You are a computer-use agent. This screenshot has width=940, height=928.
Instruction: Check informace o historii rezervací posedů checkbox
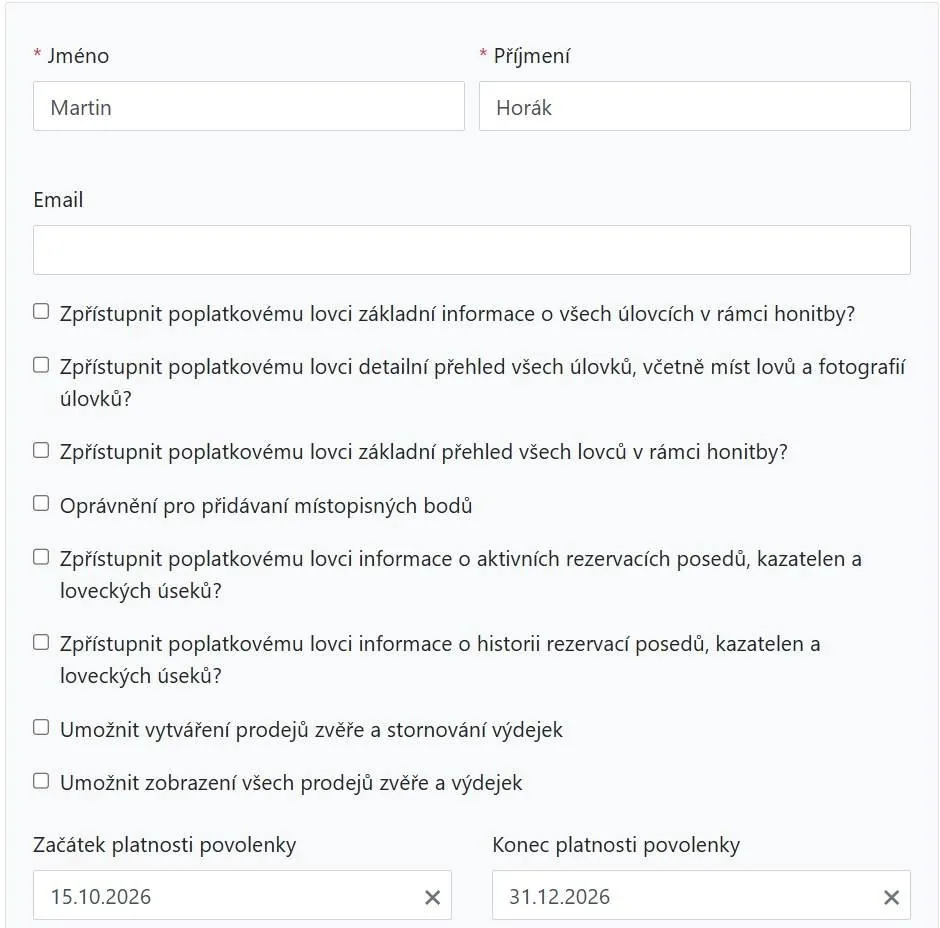click(x=41, y=642)
